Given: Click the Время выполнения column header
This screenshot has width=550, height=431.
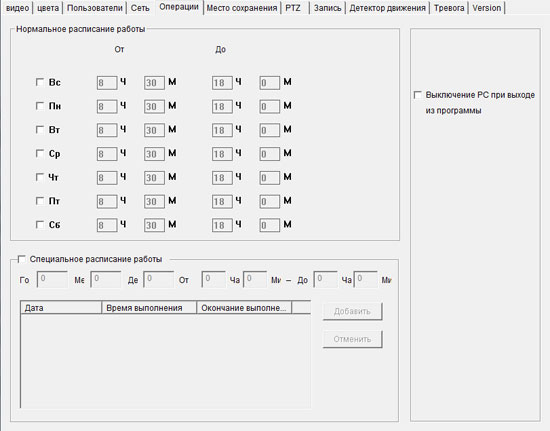Looking at the screenshot, I should pos(149,308).
